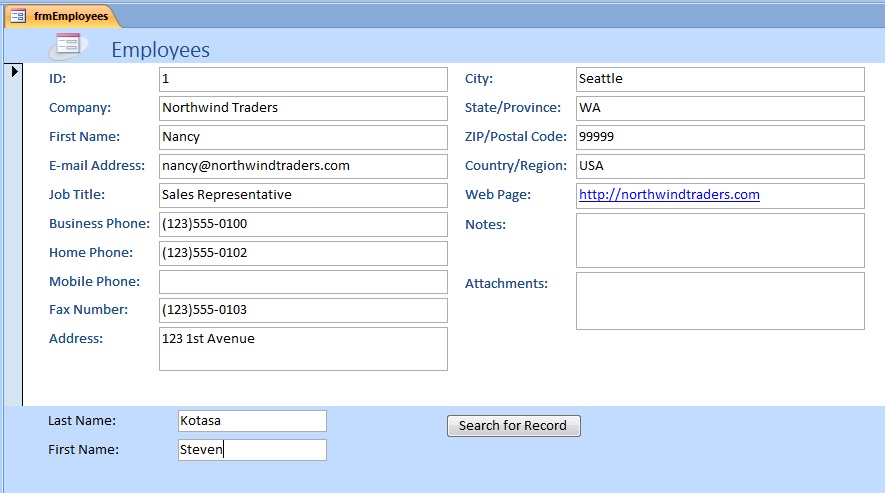Click the Home Phone: label
This screenshot has height=493, width=885.
point(91,252)
